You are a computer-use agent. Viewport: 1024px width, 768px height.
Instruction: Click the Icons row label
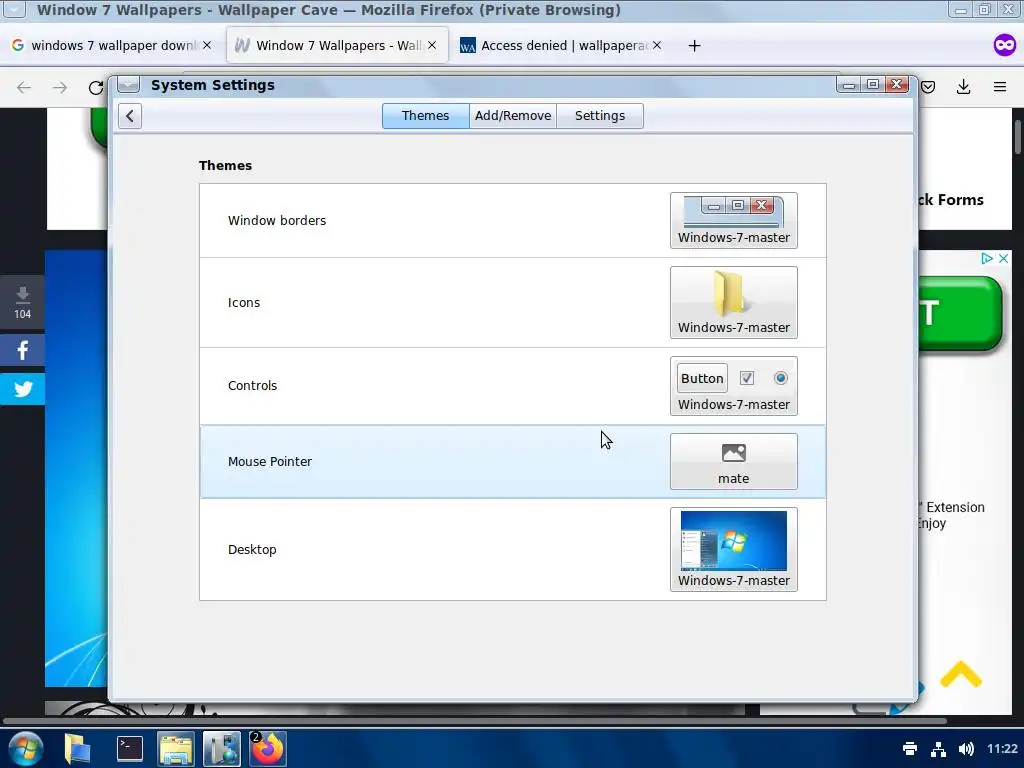coord(244,303)
